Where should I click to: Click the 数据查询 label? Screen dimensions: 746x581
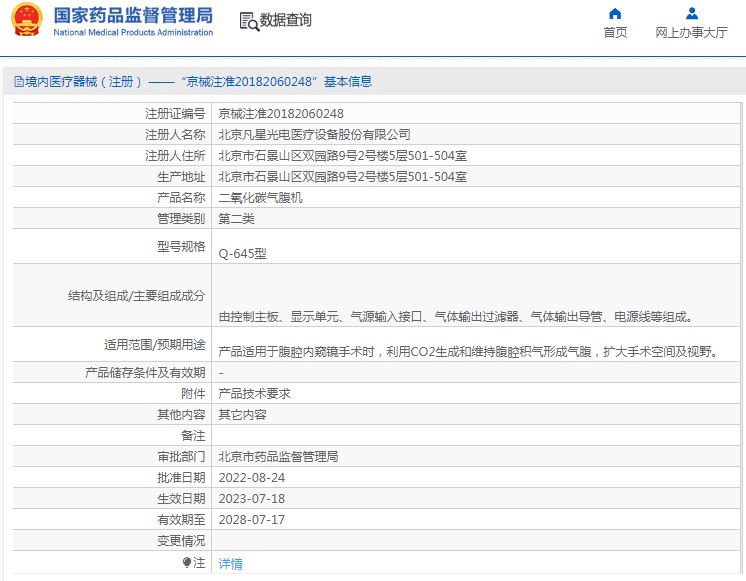click(x=285, y=20)
